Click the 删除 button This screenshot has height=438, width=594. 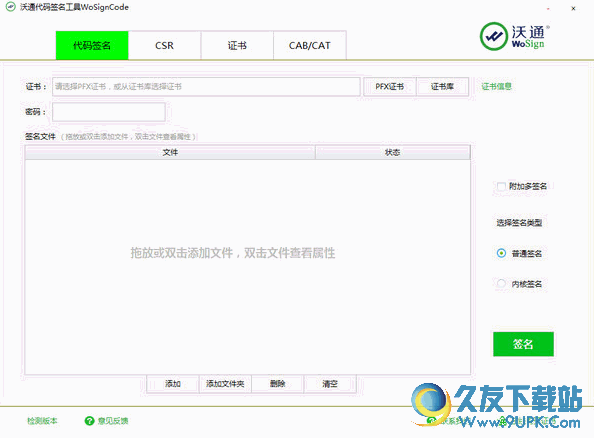click(x=277, y=384)
